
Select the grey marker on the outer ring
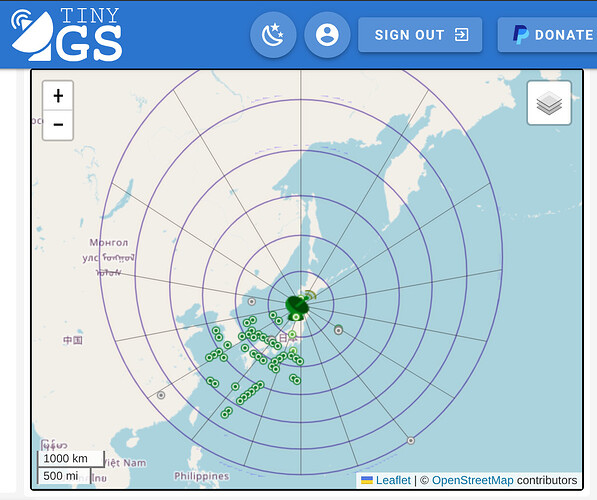[411, 441]
